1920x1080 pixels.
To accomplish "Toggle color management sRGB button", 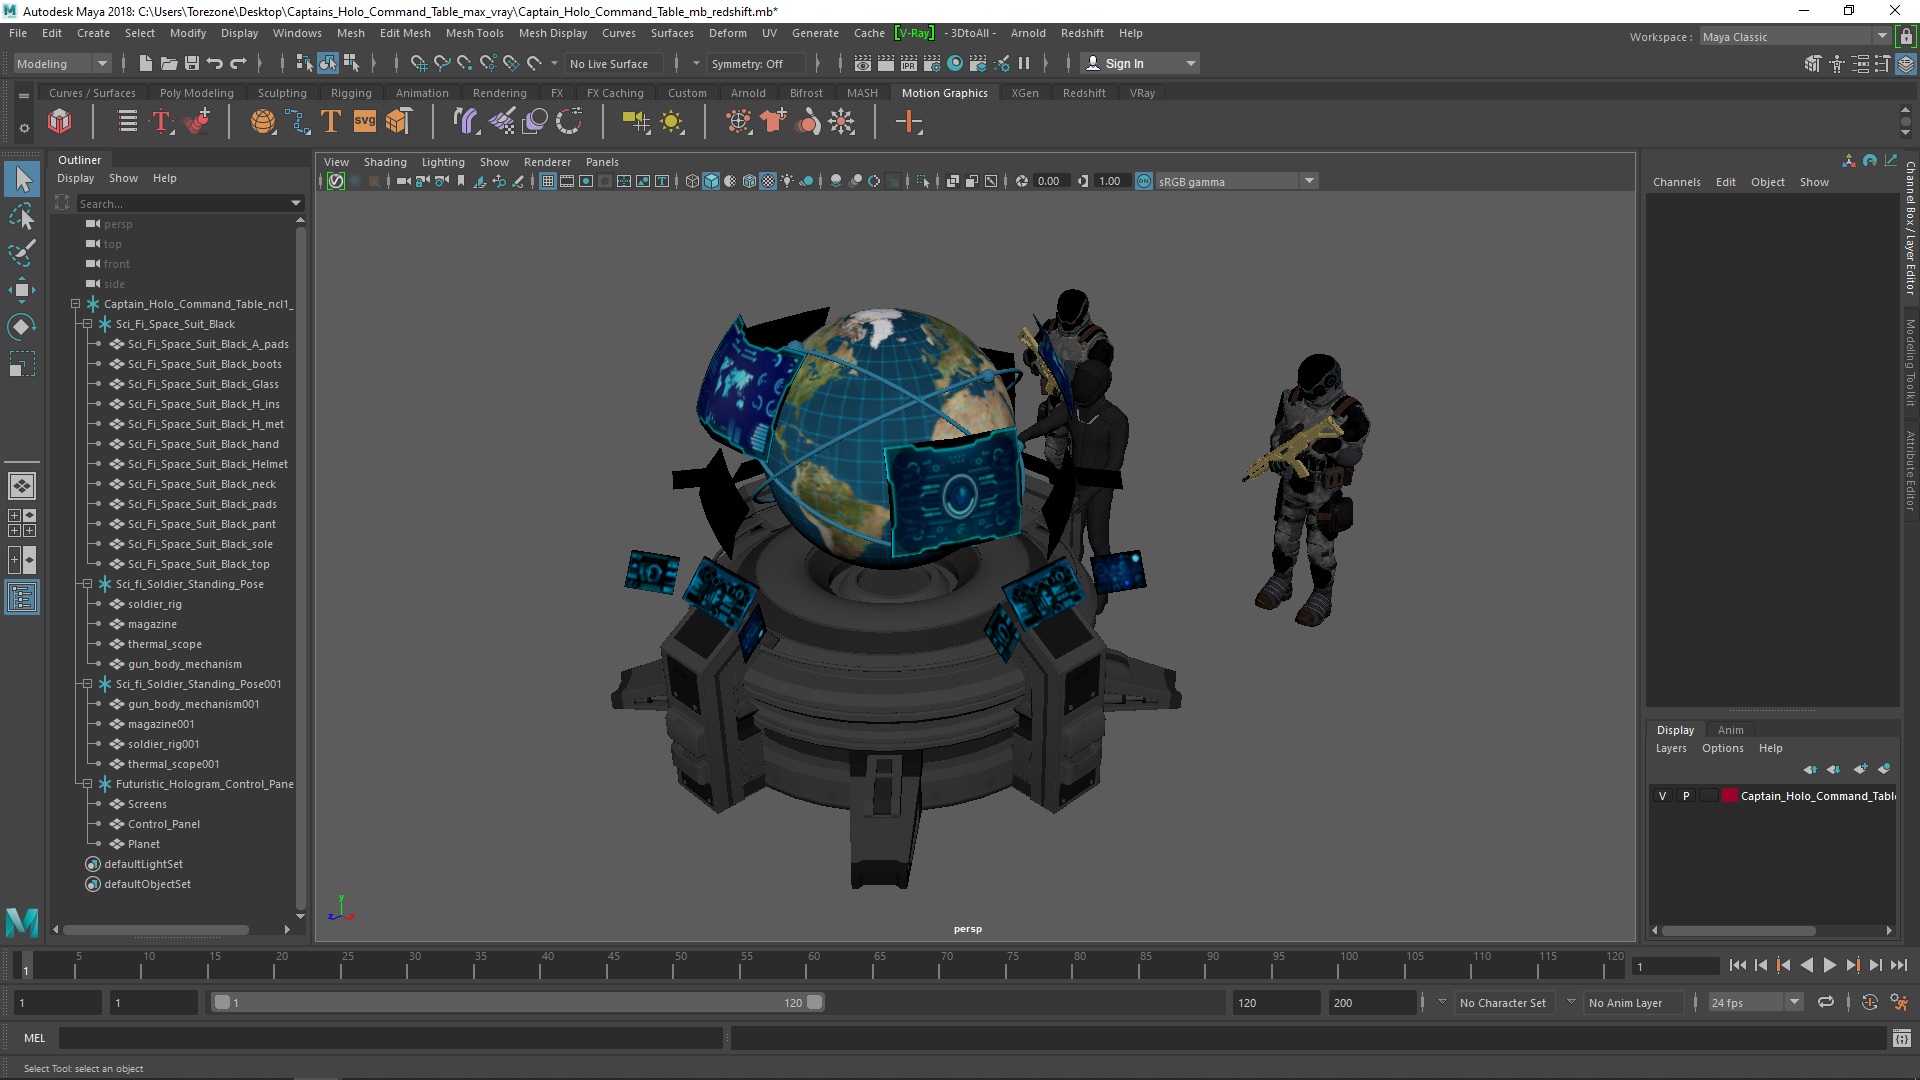I will tap(1144, 181).
